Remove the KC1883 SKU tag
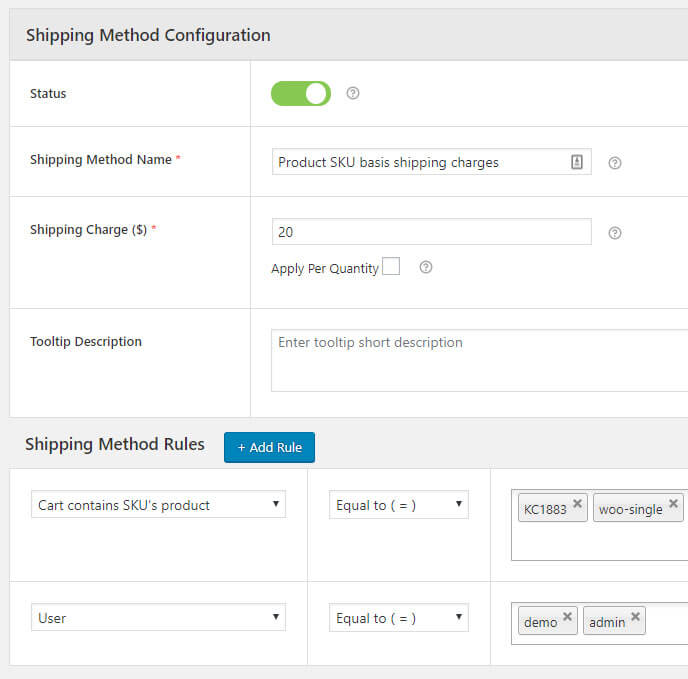Viewport: 688px width, 679px height. coord(577,504)
